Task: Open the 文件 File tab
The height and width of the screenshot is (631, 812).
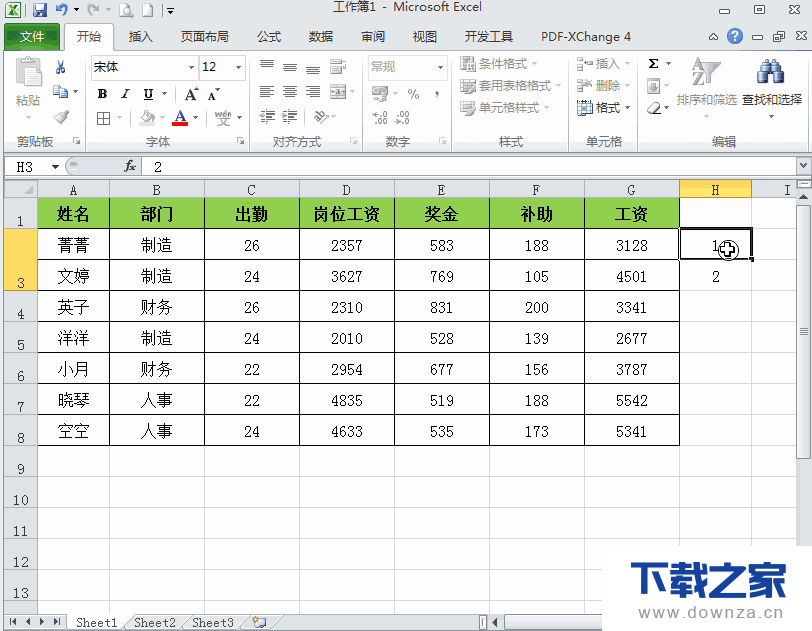Action: (x=32, y=37)
